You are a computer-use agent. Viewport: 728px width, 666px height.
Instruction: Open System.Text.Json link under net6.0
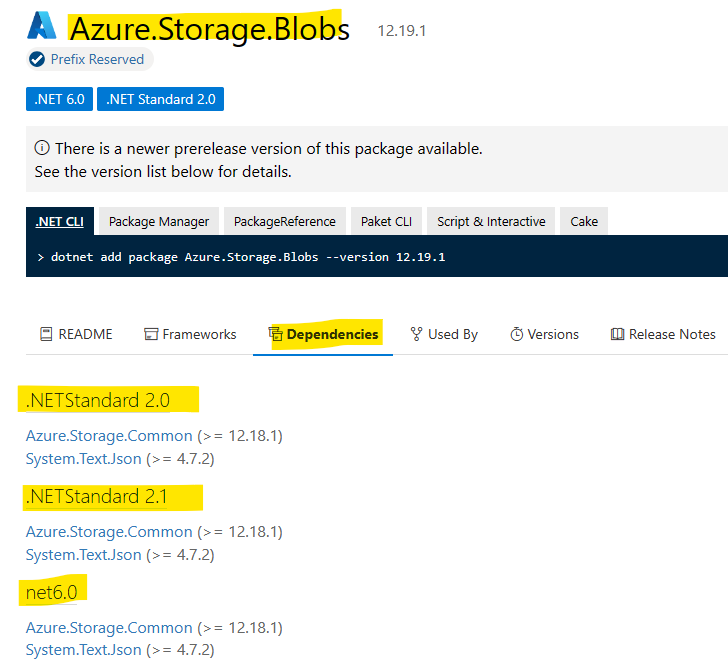pos(84,650)
